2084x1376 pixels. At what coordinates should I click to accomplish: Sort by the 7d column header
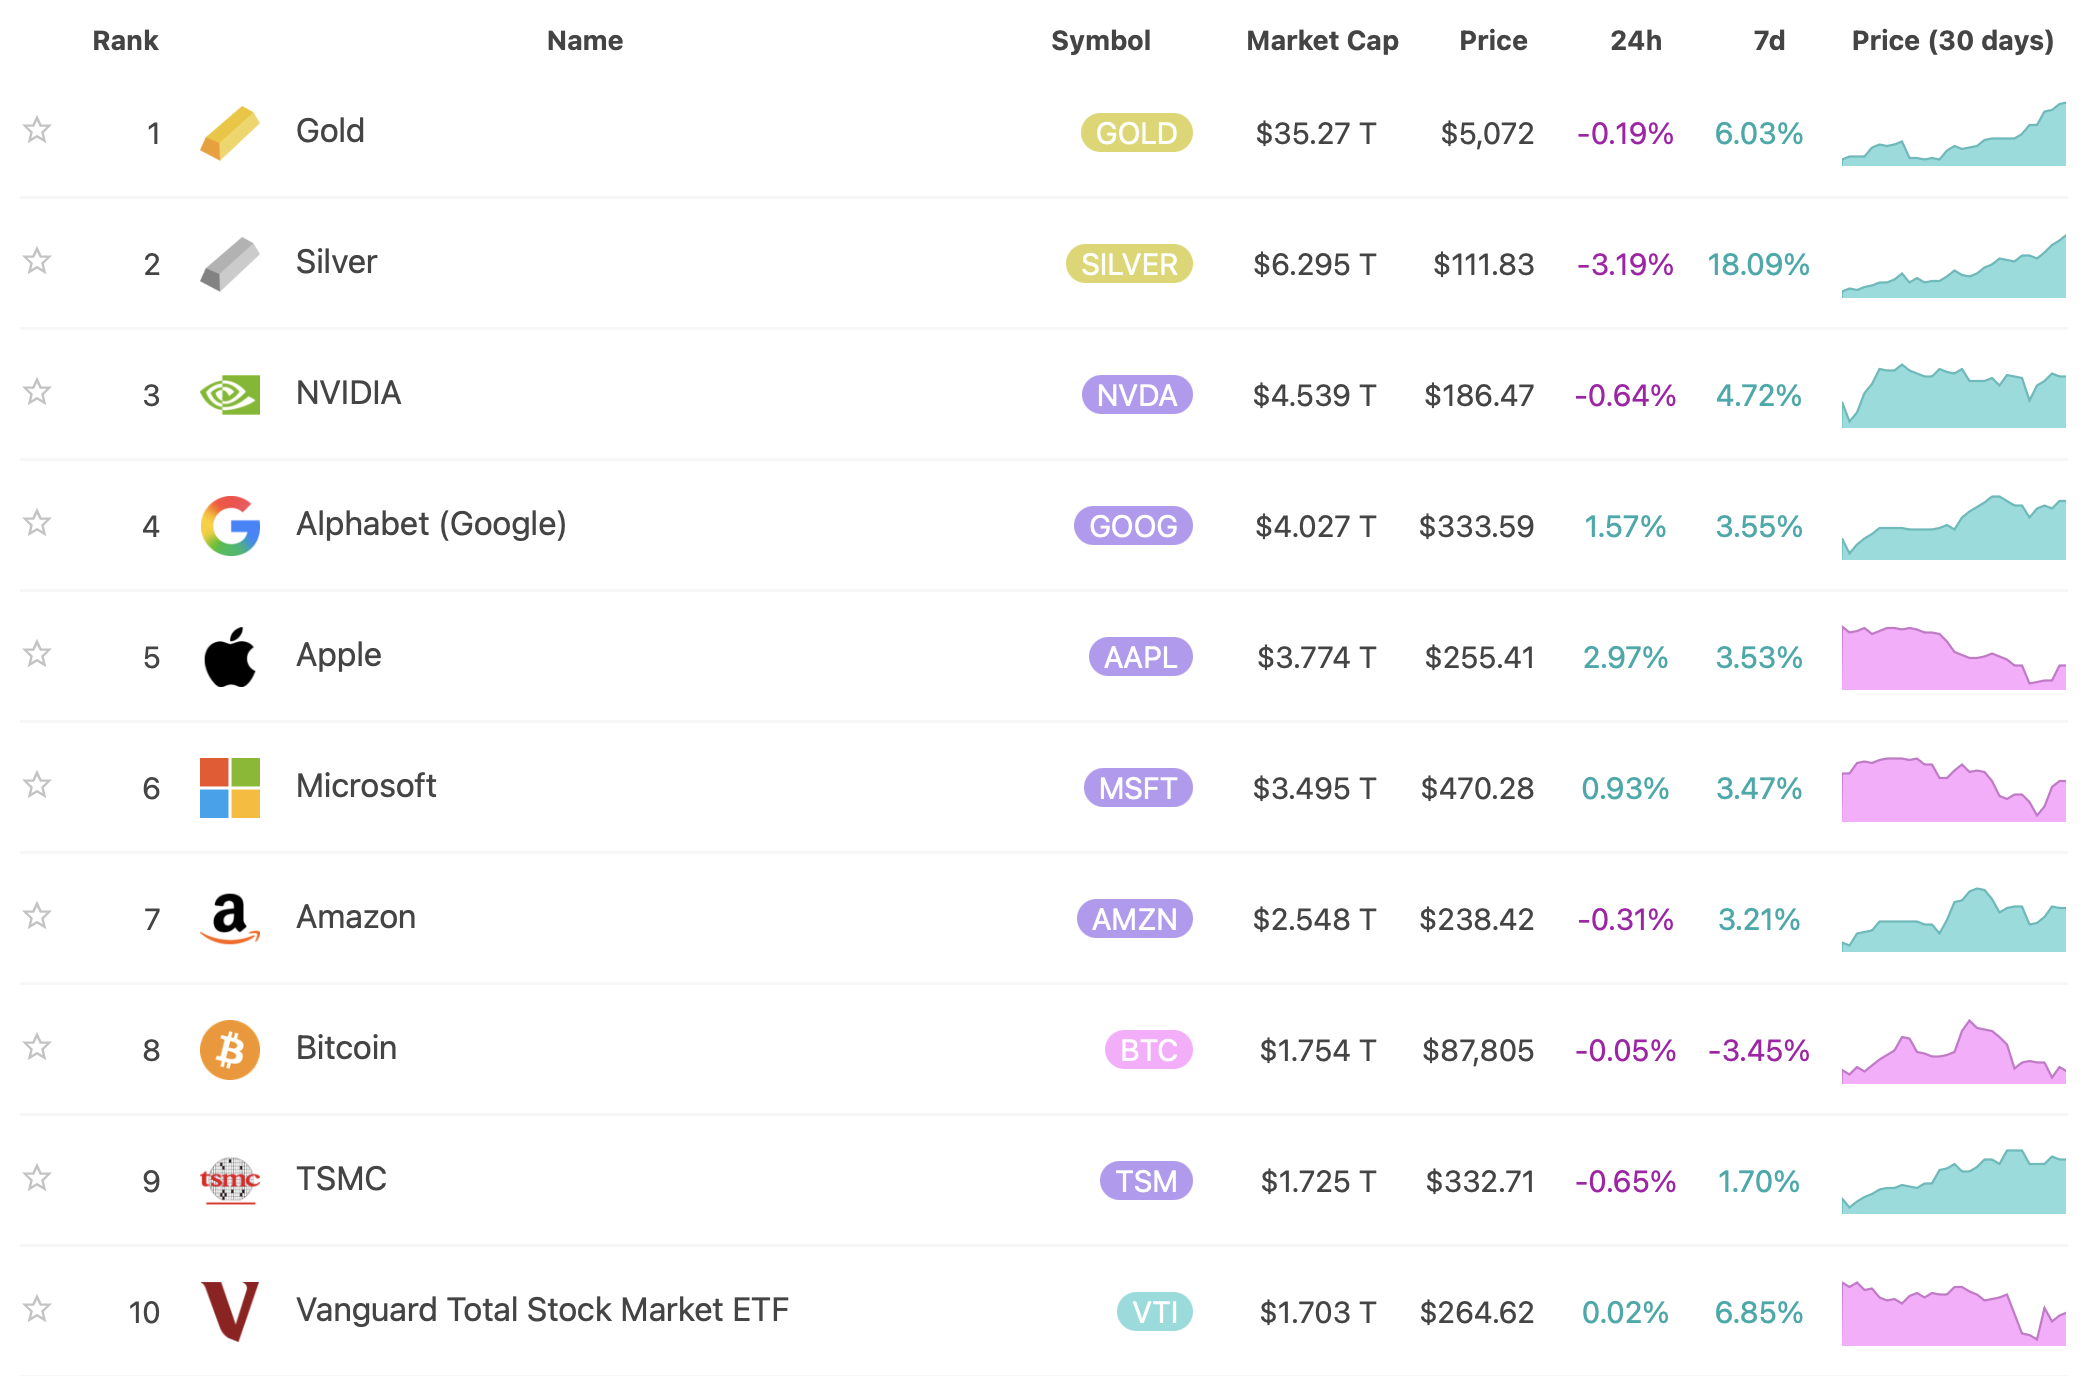1769,41
